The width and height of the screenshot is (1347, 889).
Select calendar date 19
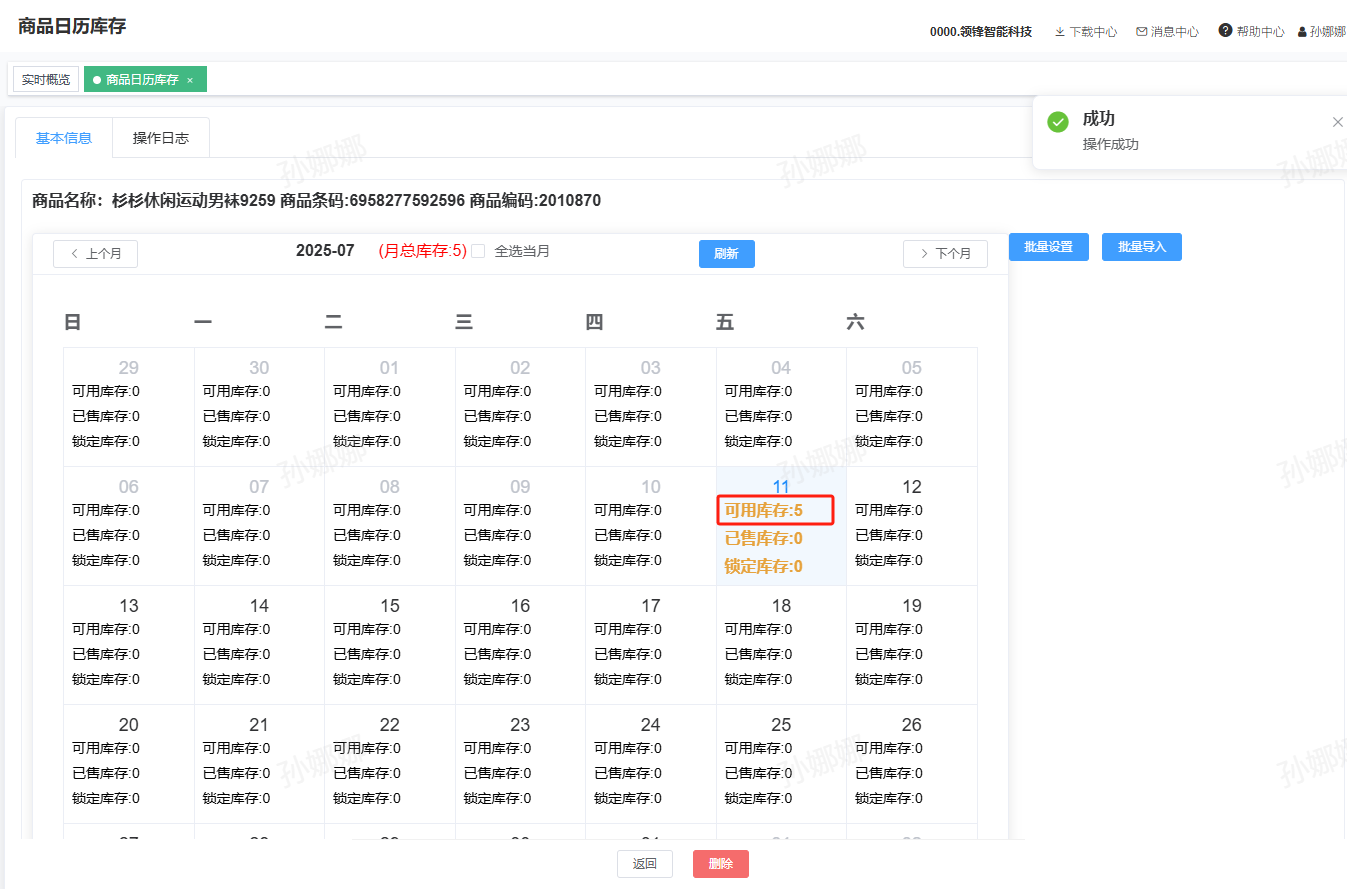(912, 606)
